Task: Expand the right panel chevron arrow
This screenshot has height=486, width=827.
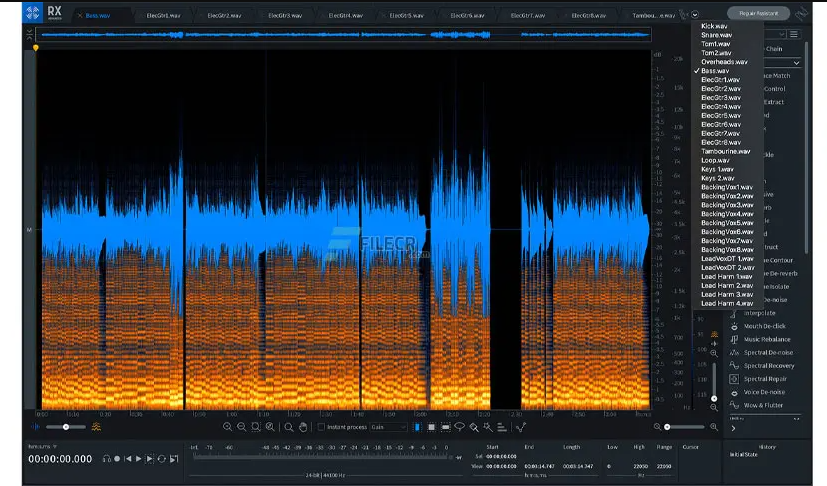Action: (734, 428)
